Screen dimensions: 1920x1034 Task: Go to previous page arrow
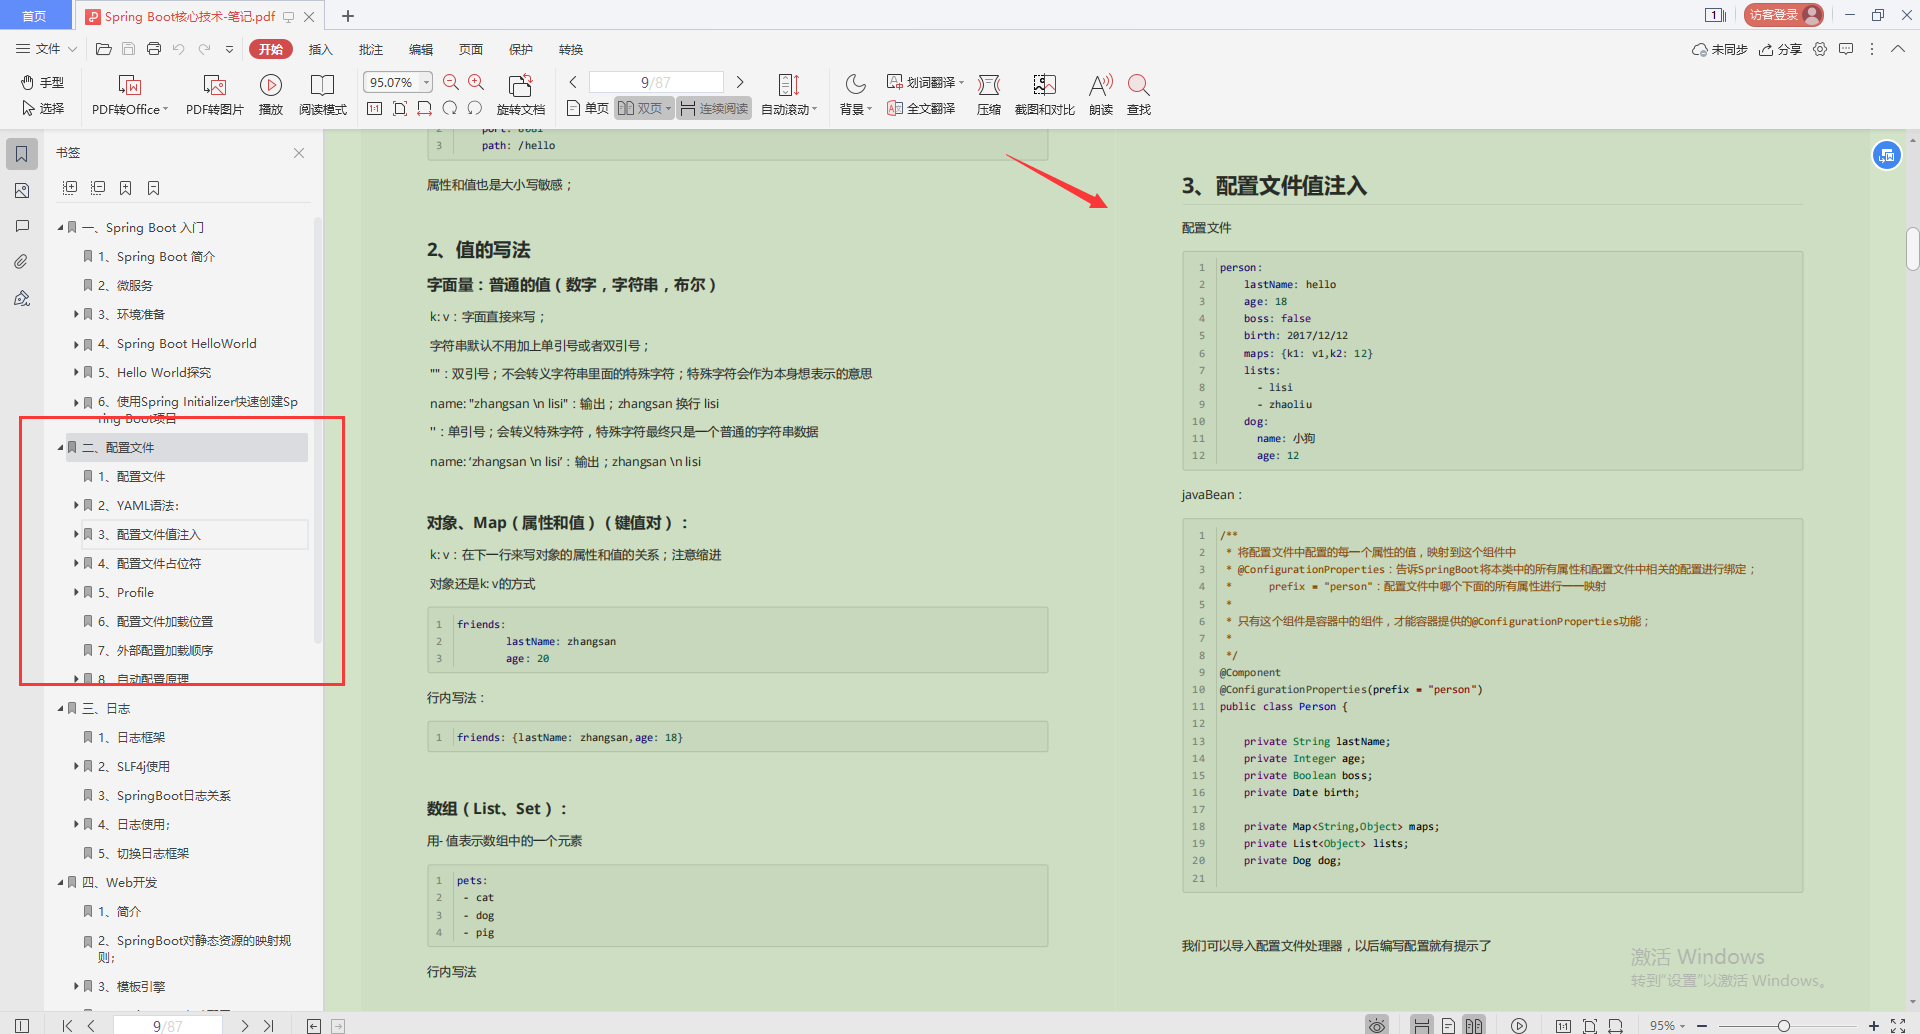(x=573, y=82)
